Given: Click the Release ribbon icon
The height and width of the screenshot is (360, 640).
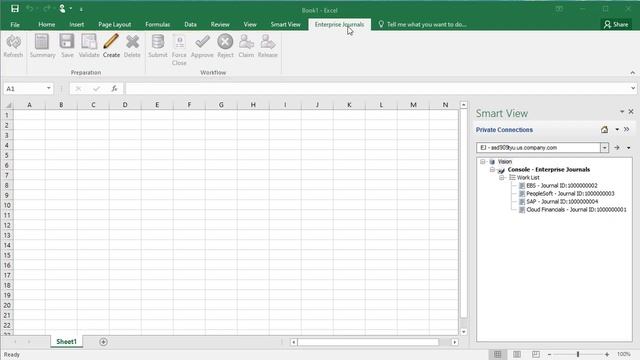Looking at the screenshot, I should click(268, 42).
